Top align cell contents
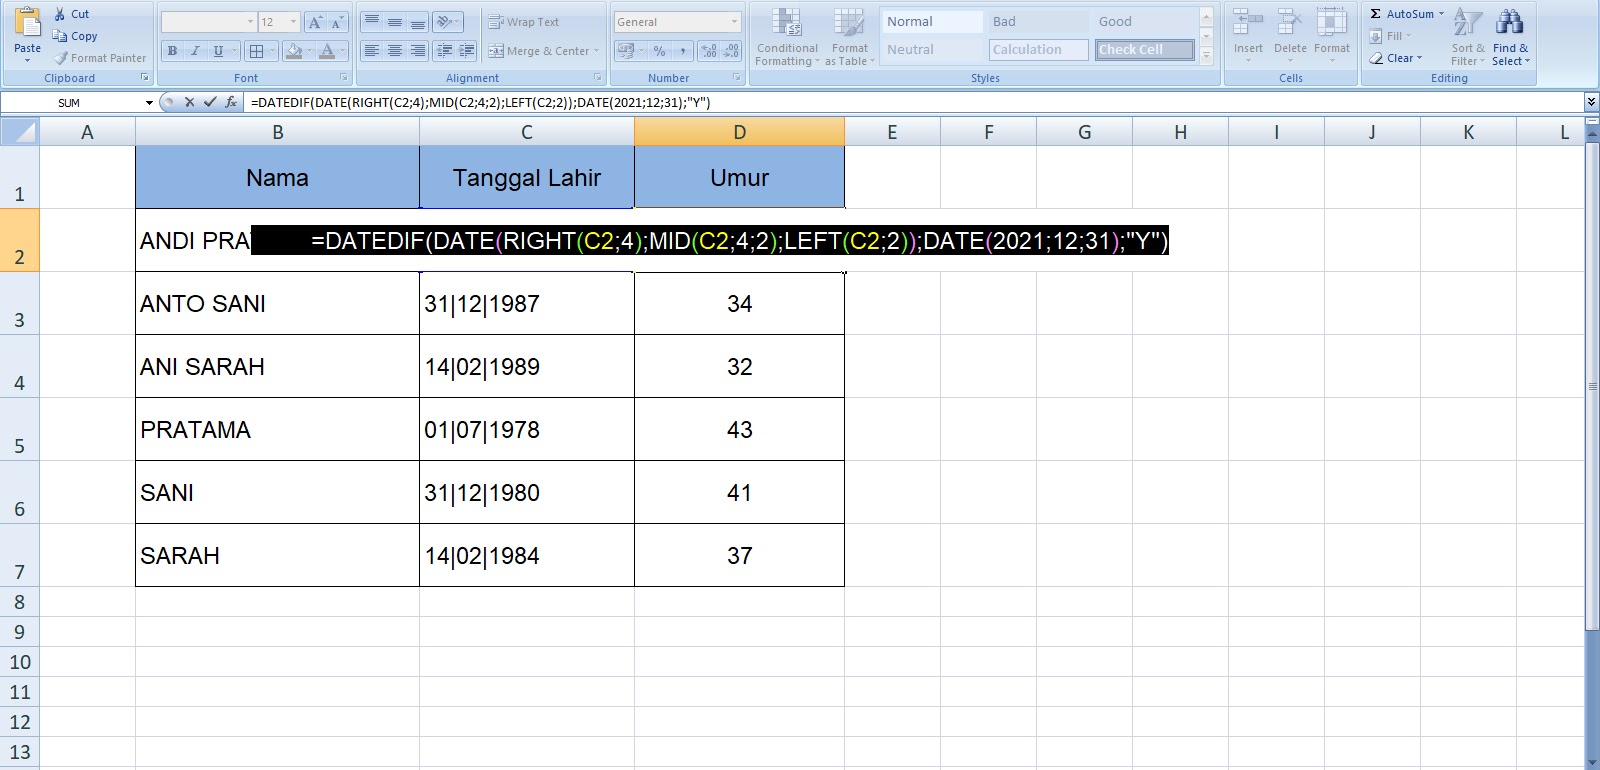The height and width of the screenshot is (770, 1600). [x=372, y=22]
